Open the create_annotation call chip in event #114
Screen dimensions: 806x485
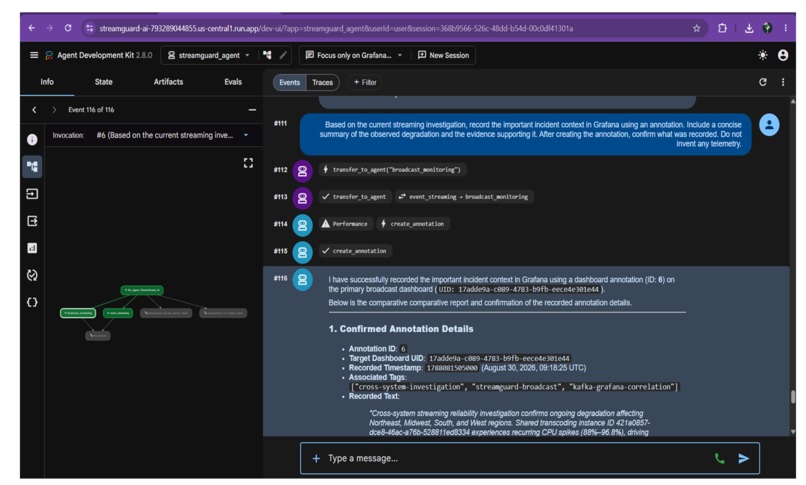tap(413, 224)
